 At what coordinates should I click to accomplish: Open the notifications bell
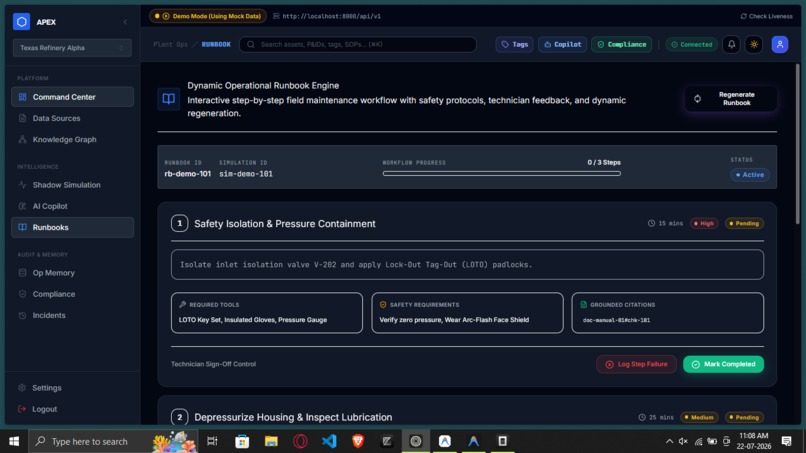click(731, 44)
